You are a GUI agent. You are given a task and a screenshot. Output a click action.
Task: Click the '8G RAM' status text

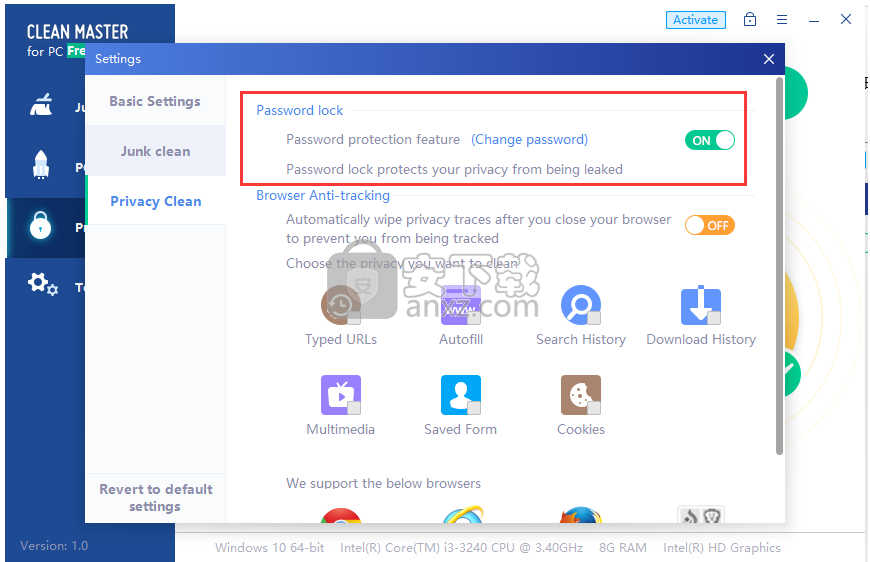[623, 548]
